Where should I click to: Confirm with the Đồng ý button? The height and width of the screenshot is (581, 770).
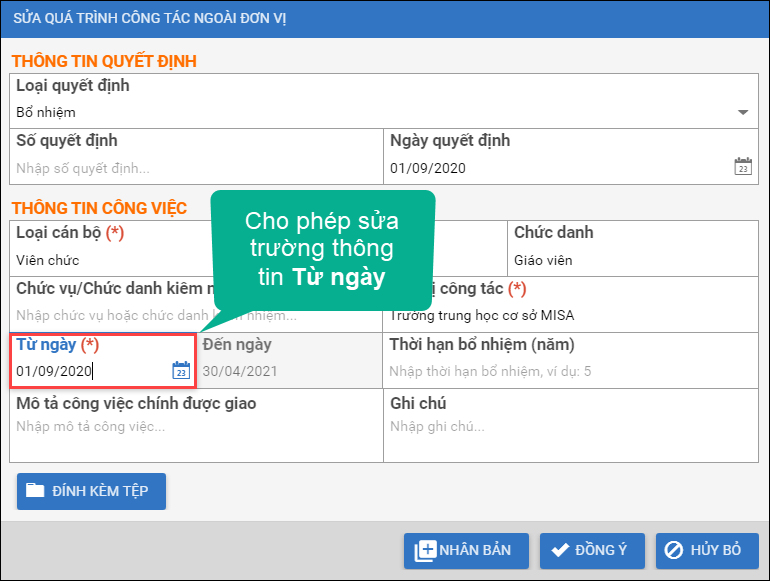coord(591,550)
